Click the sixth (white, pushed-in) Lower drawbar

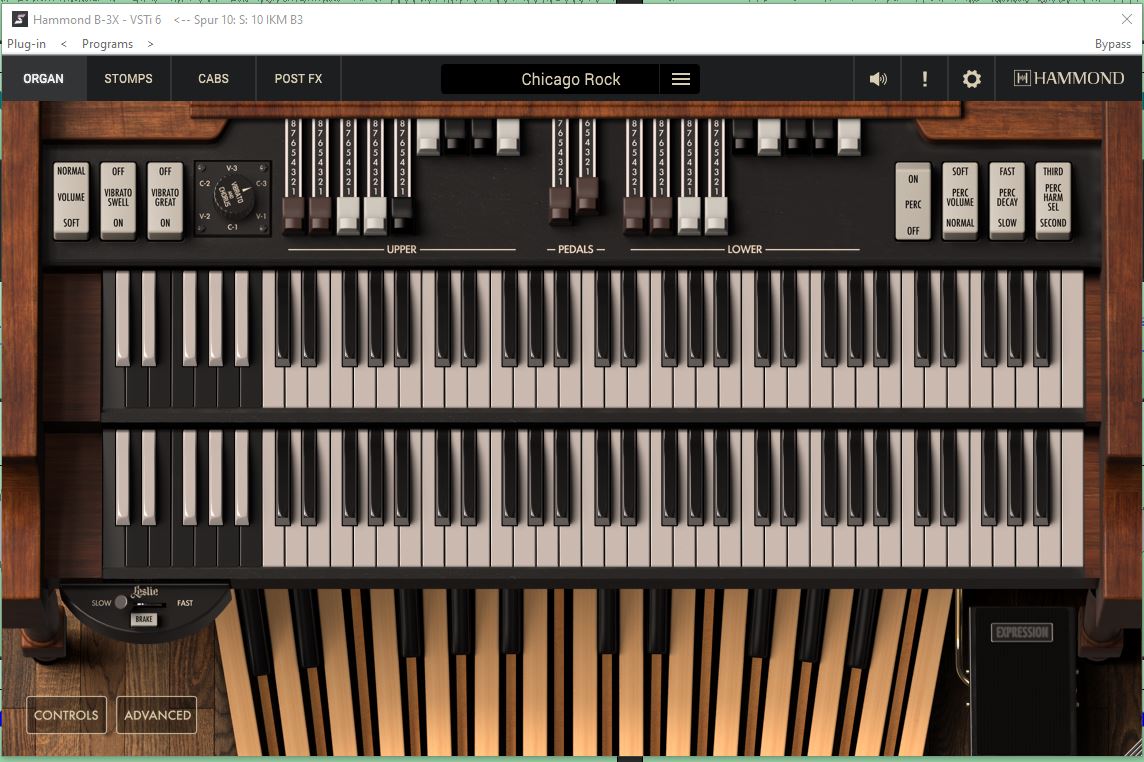click(x=769, y=136)
